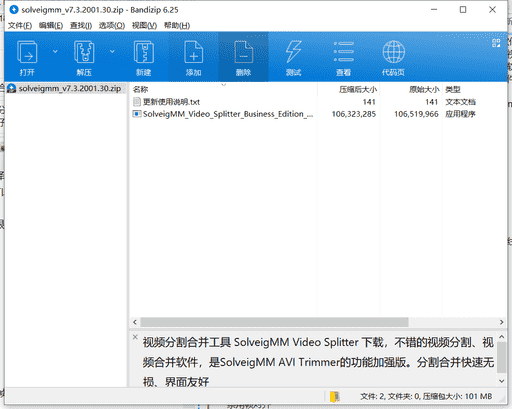This screenshot has width=512, height=409.
Task: Click the New archive (新建) icon
Action: (144, 52)
